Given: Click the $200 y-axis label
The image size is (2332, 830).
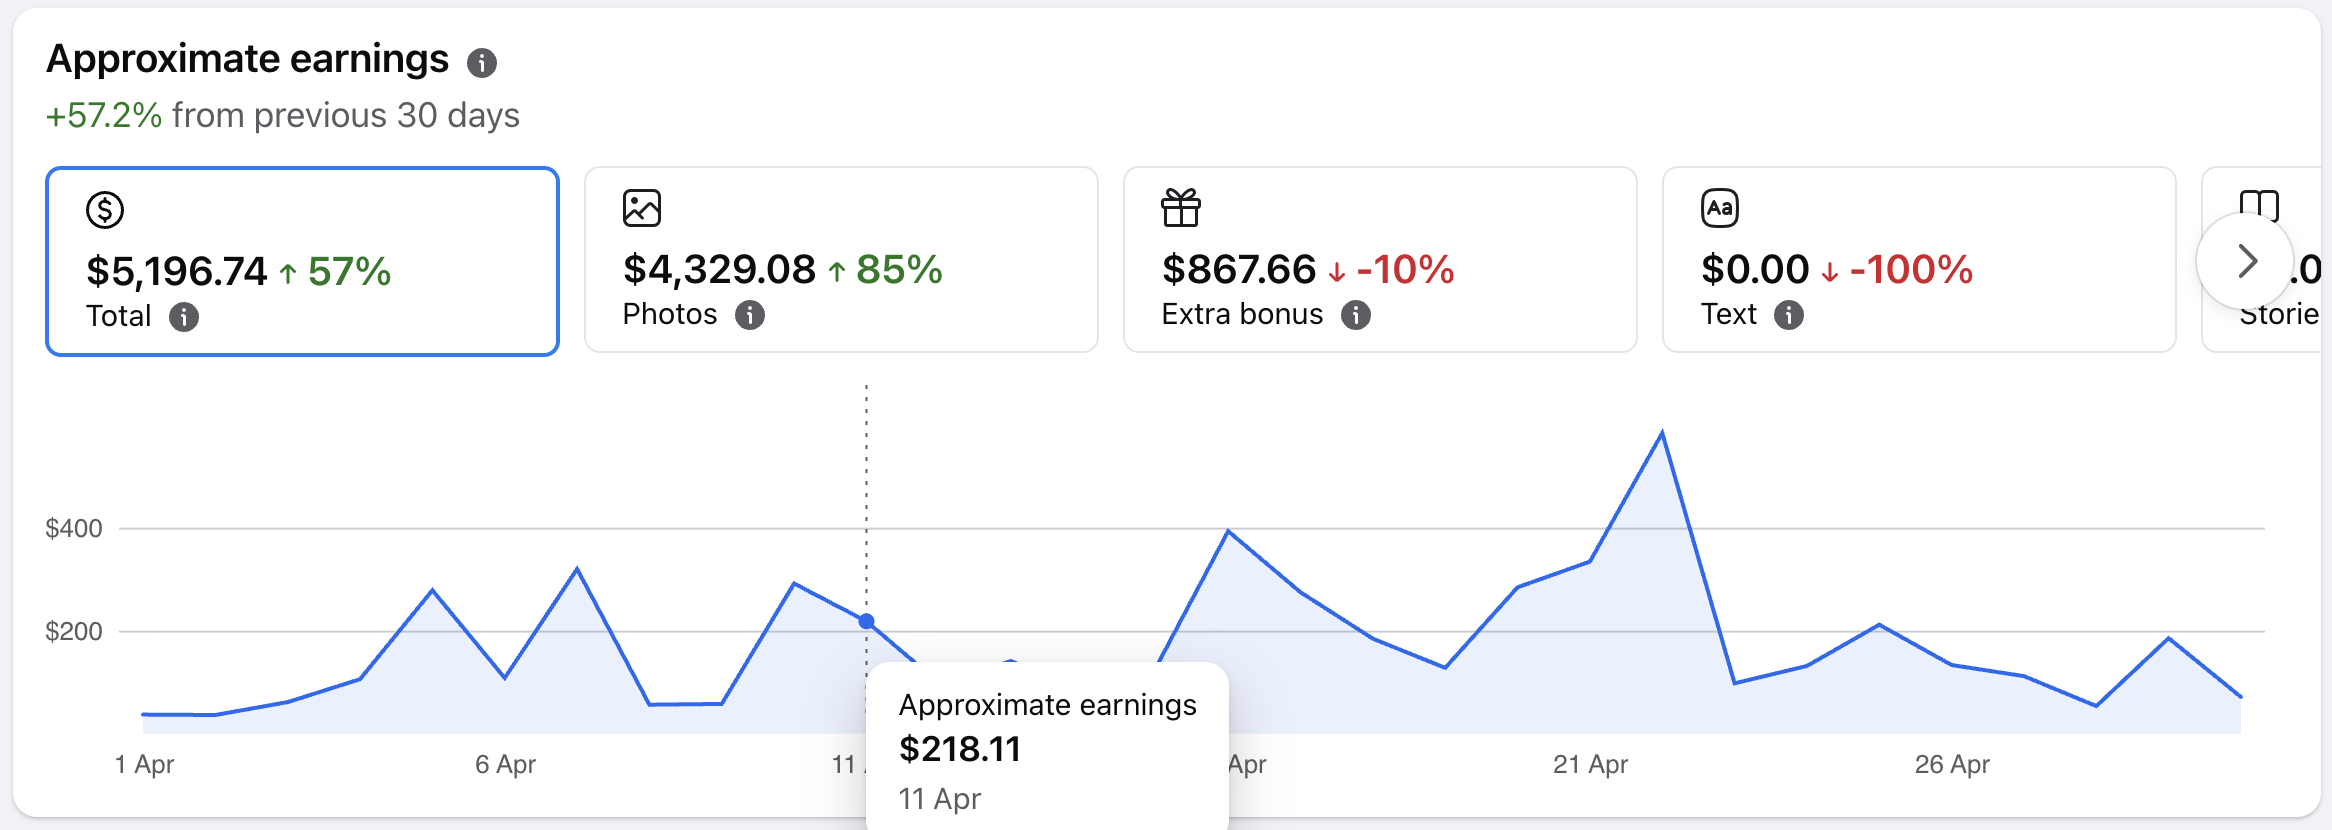Looking at the screenshot, I should [74, 632].
